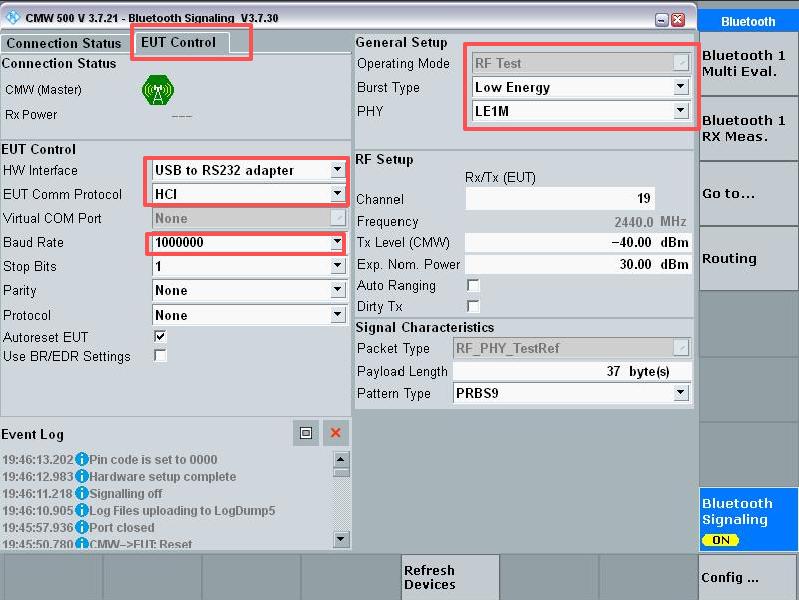
Task: Enable the Dirty Tx checkbox
Action: [x=473, y=306]
